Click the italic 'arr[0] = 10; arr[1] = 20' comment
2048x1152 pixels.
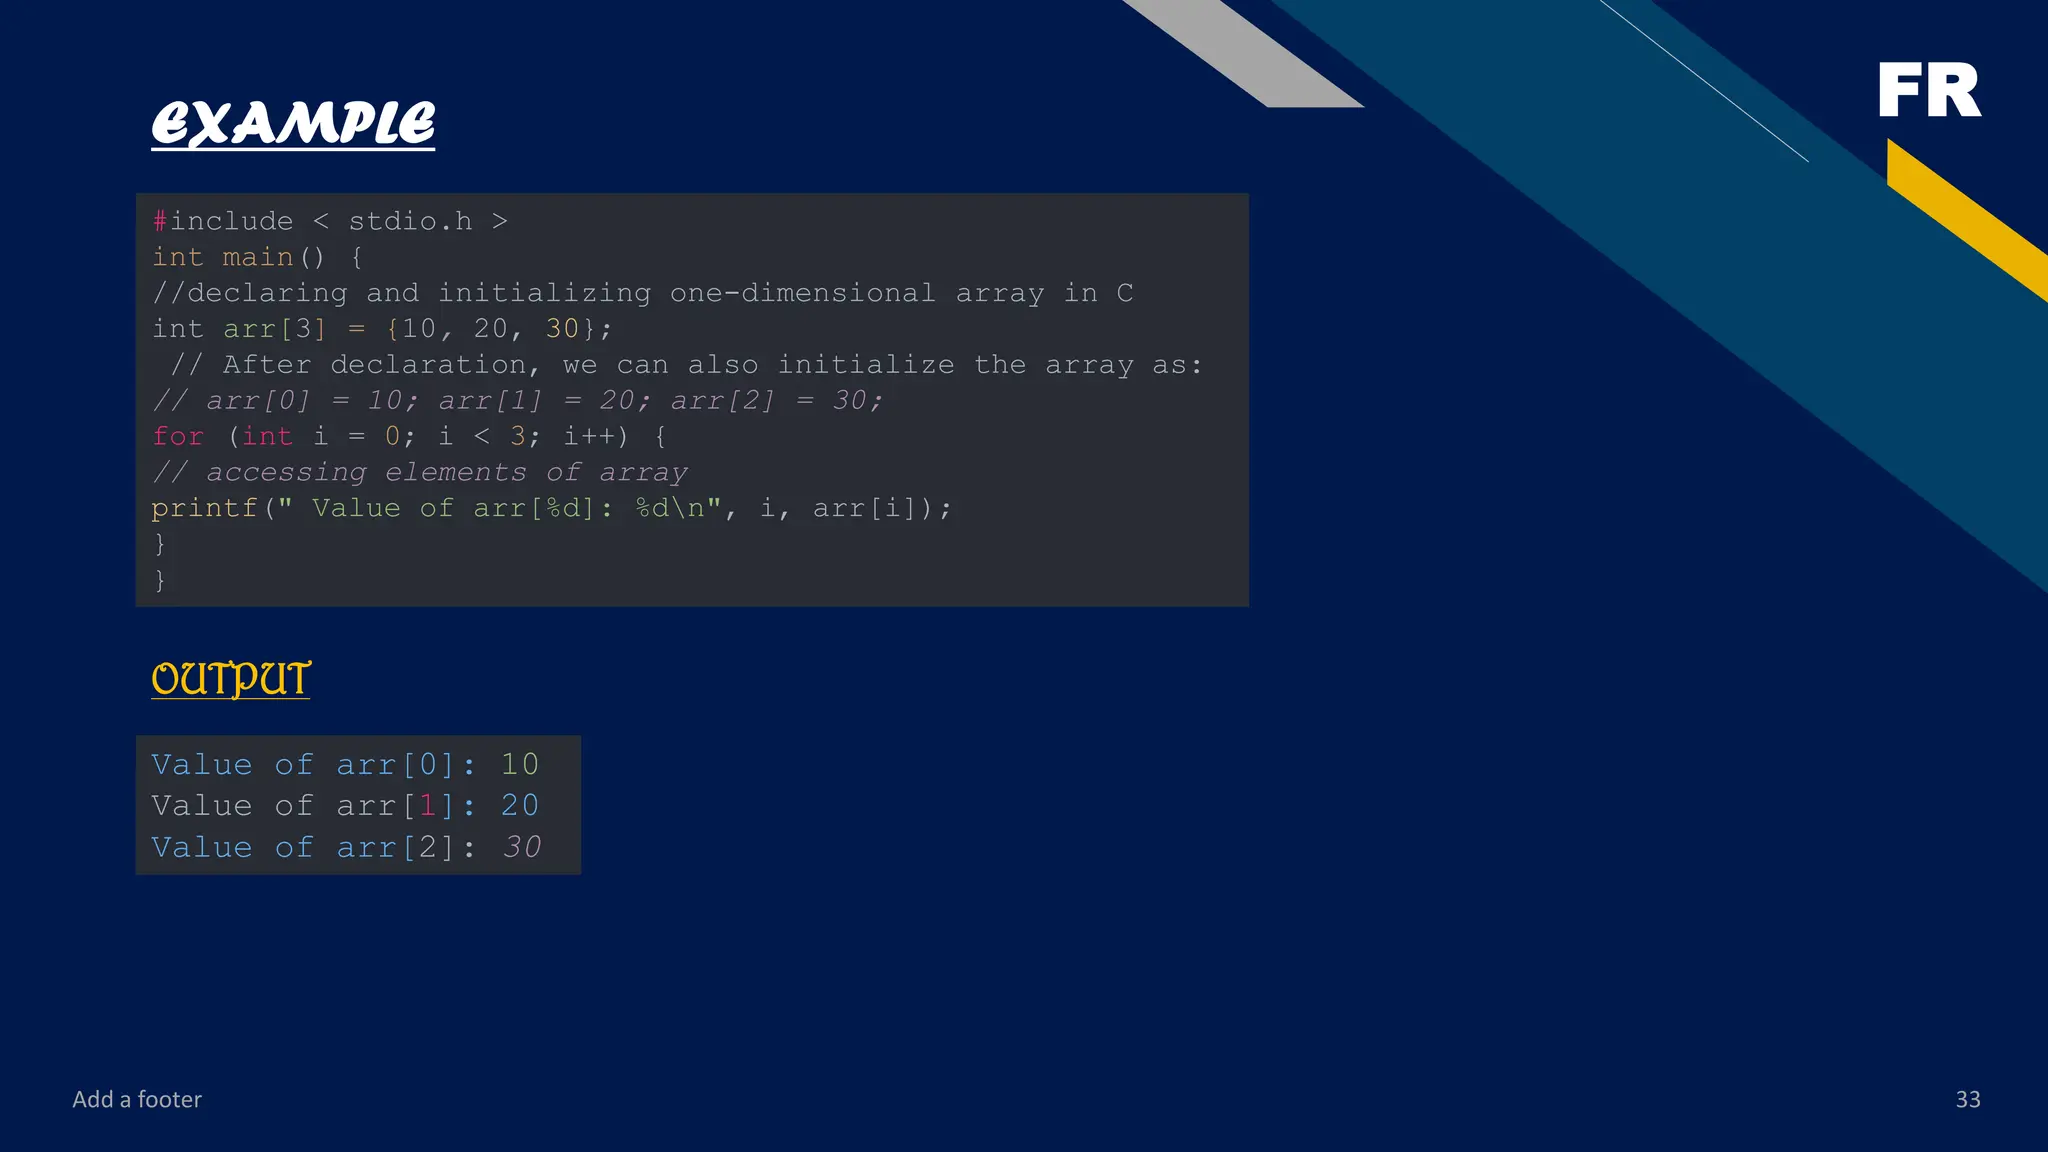click(518, 400)
